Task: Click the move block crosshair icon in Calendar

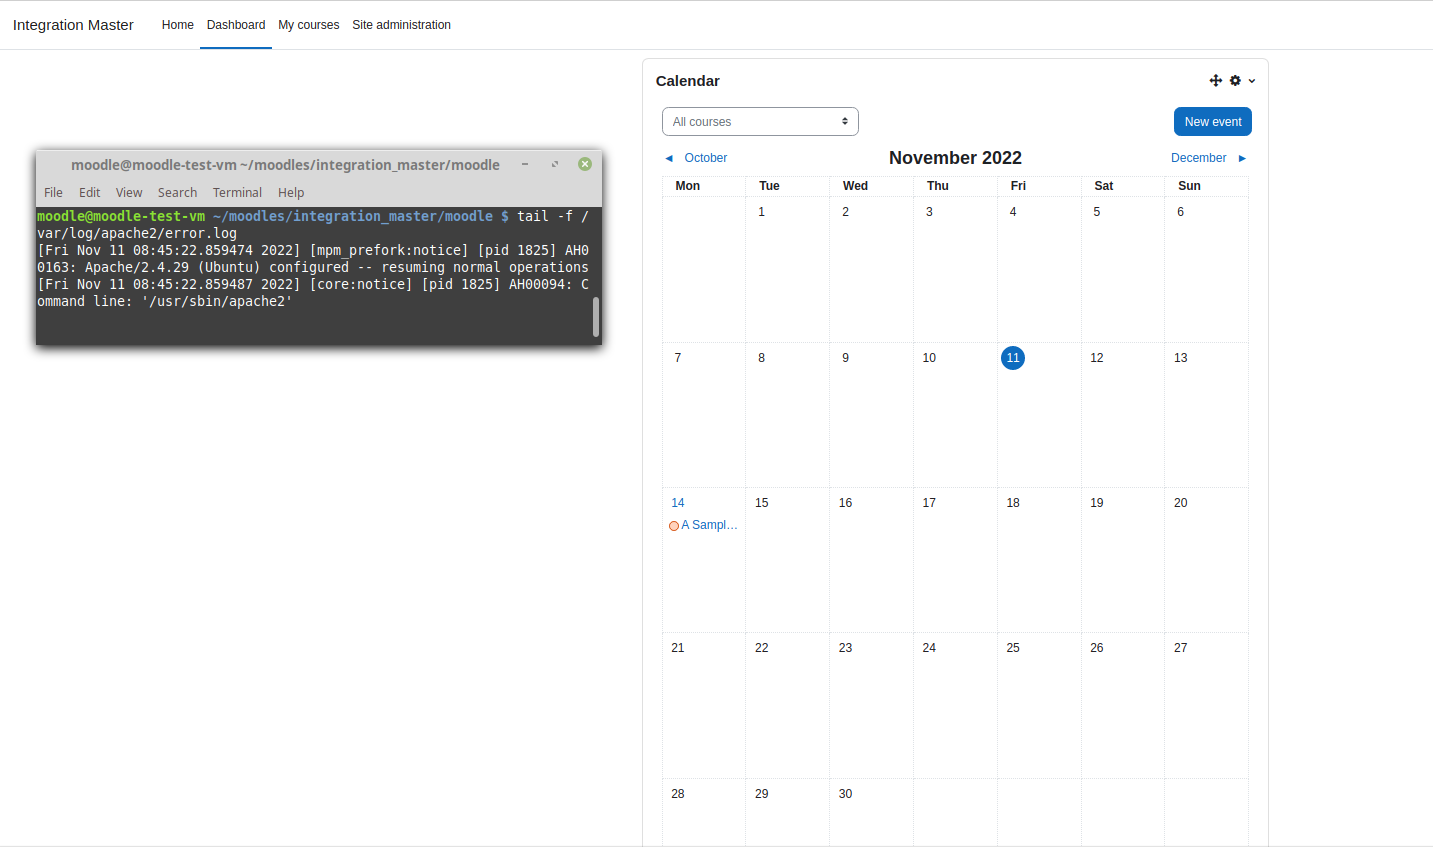Action: pyautogui.click(x=1215, y=81)
